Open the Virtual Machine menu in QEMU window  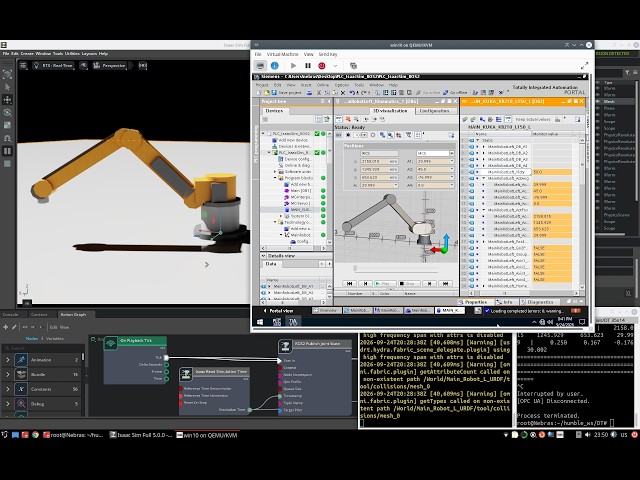[x=282, y=54]
